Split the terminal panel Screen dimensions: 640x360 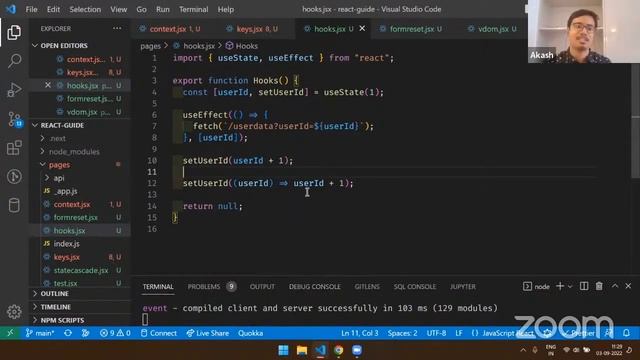point(584,286)
